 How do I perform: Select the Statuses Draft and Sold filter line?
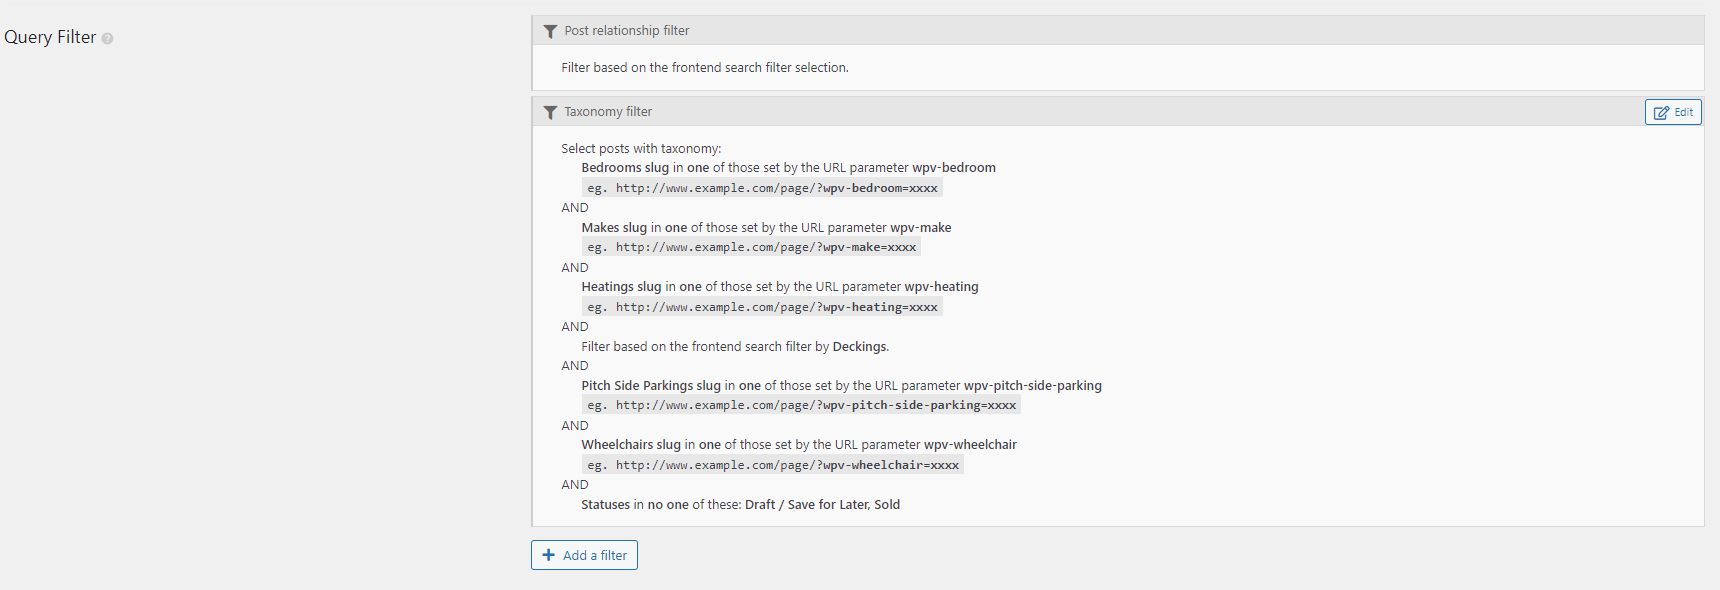coord(740,505)
